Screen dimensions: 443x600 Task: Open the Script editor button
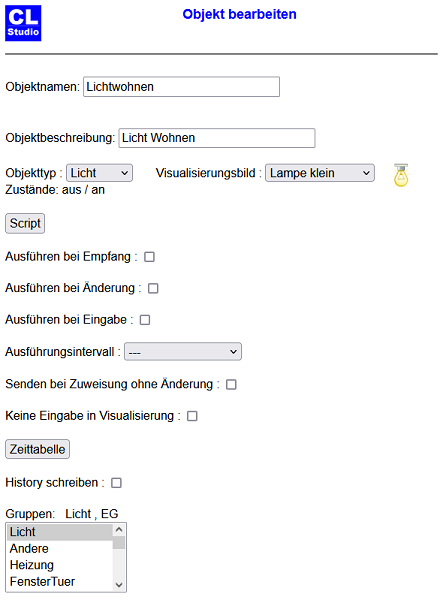click(25, 223)
